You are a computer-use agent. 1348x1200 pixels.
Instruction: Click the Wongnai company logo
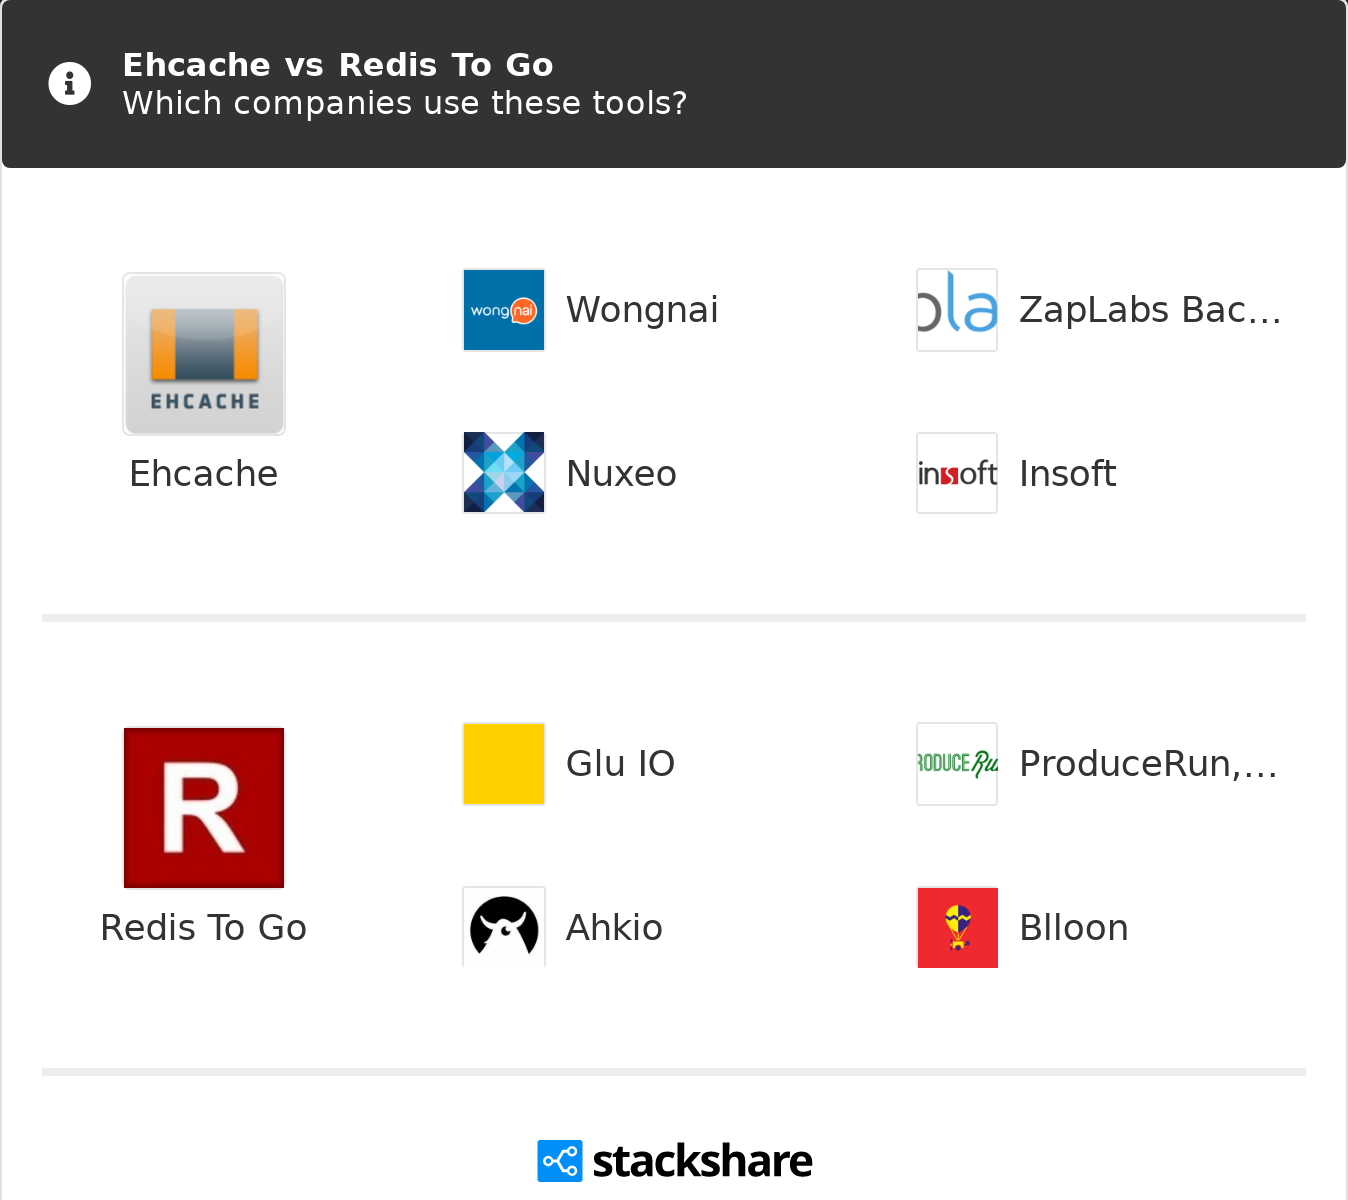point(504,310)
